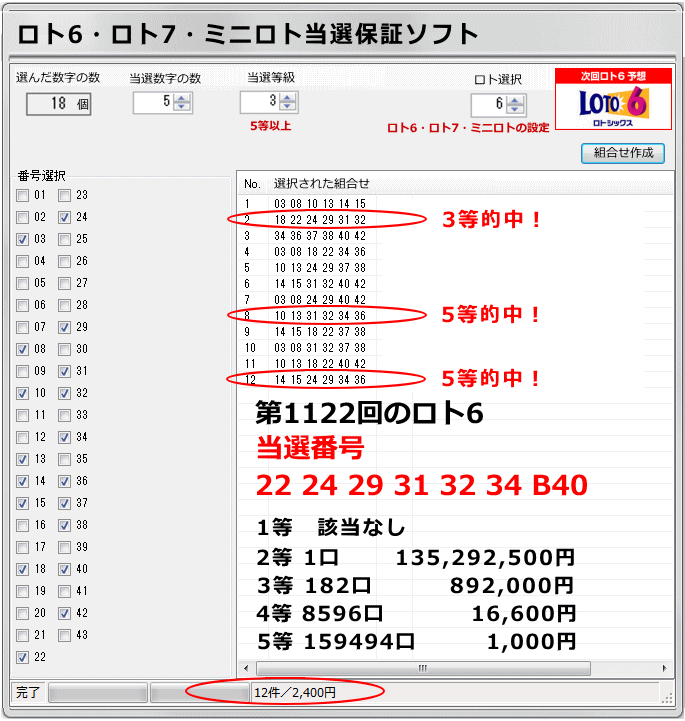Click the ロト6・ロト7・ミニロトの設定 red label
This screenshot has height=721, width=685.
click(468, 128)
